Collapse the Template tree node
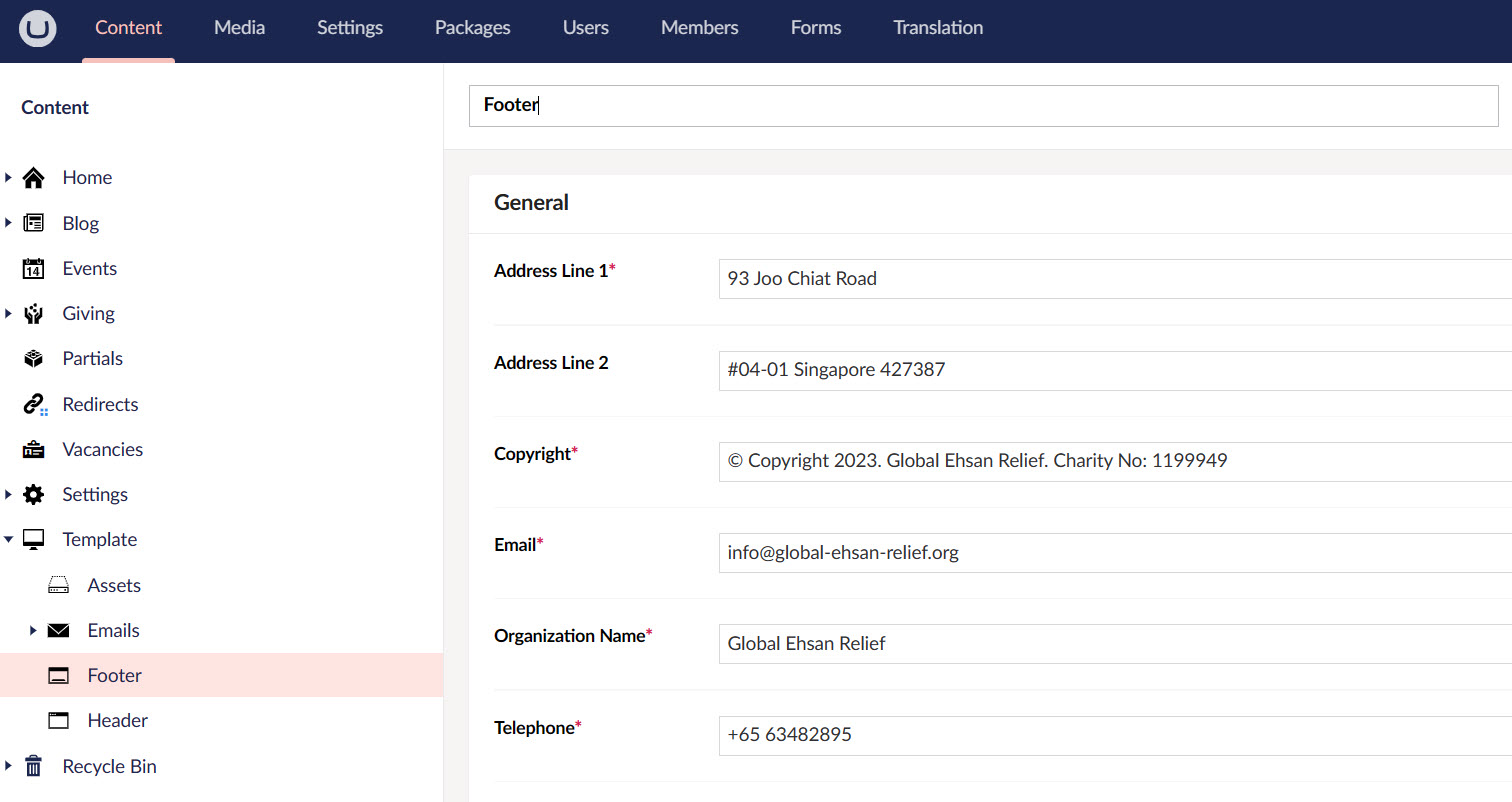The height and width of the screenshot is (802, 1512). click(8, 540)
